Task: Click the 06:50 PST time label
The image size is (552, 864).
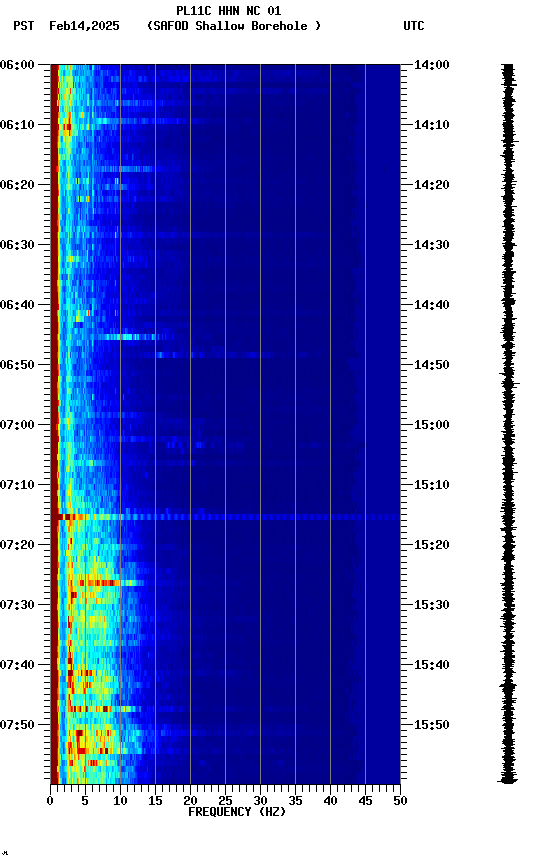Action: (x=17, y=365)
